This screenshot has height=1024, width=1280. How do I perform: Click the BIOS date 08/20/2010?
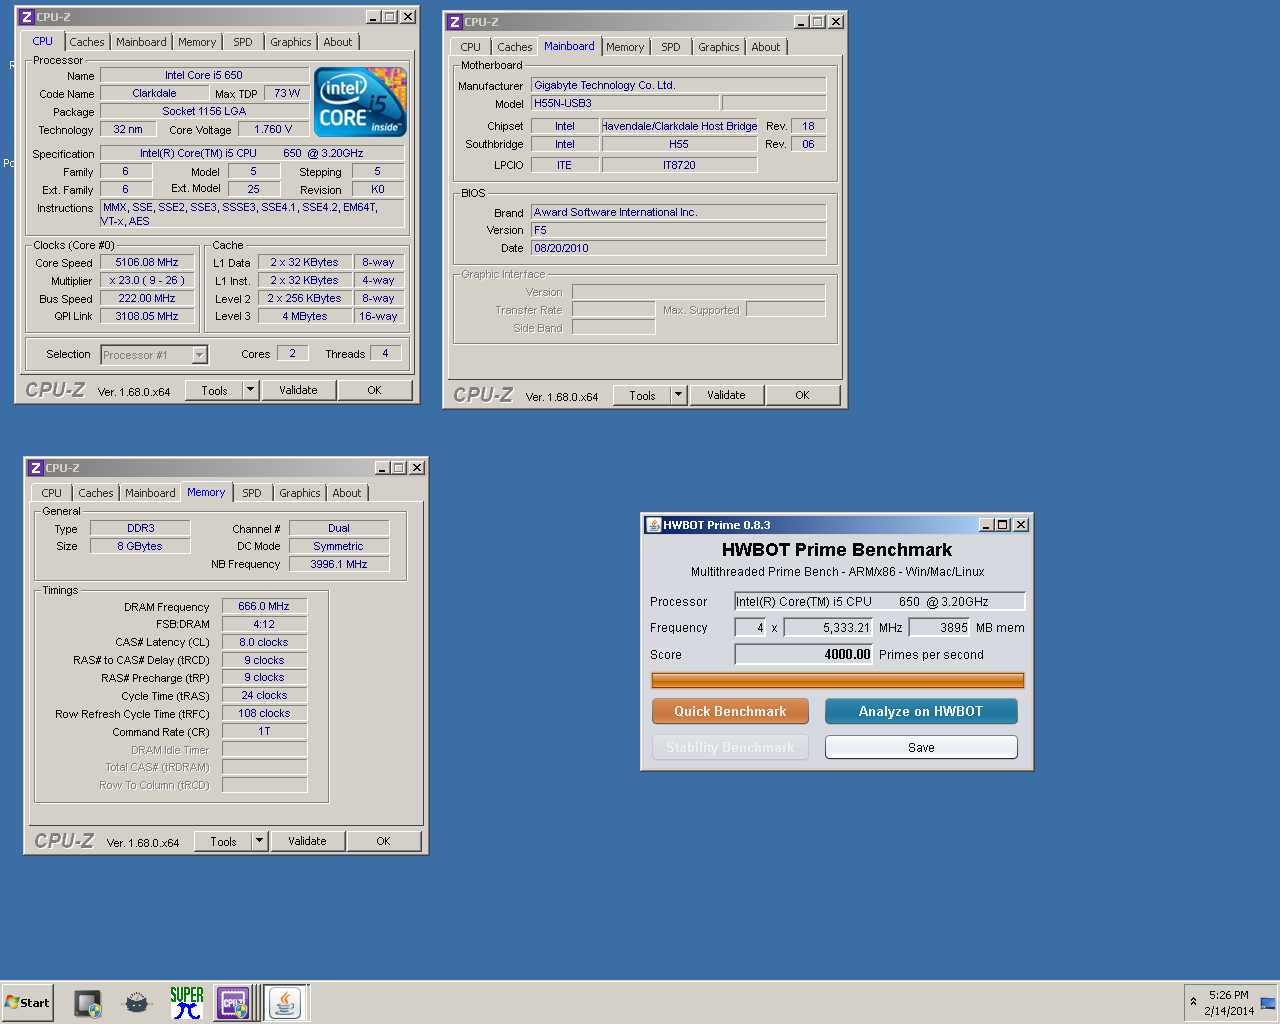(679, 248)
